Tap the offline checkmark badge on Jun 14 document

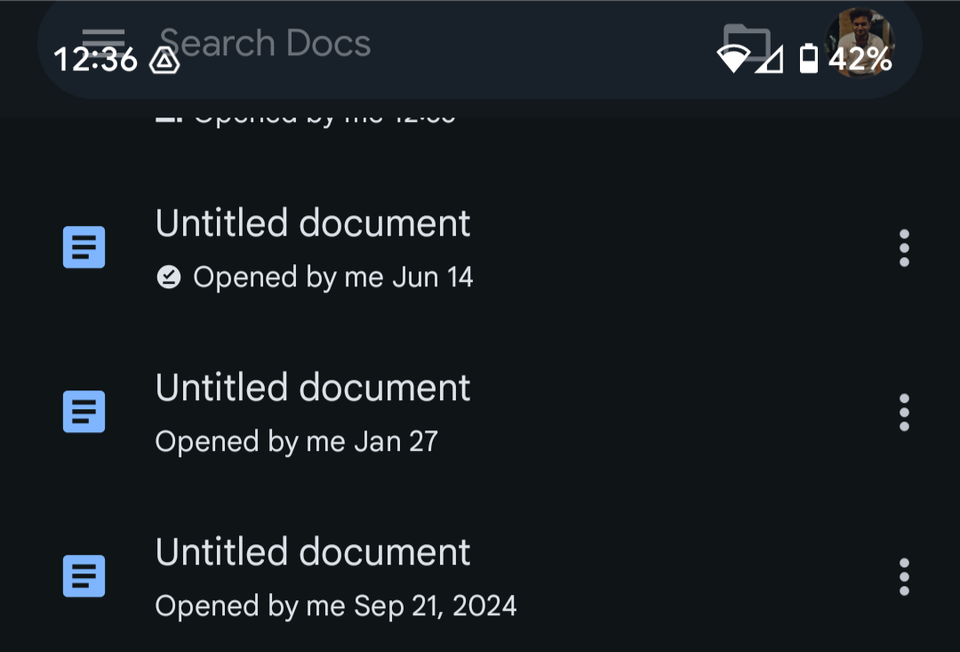[x=169, y=277]
